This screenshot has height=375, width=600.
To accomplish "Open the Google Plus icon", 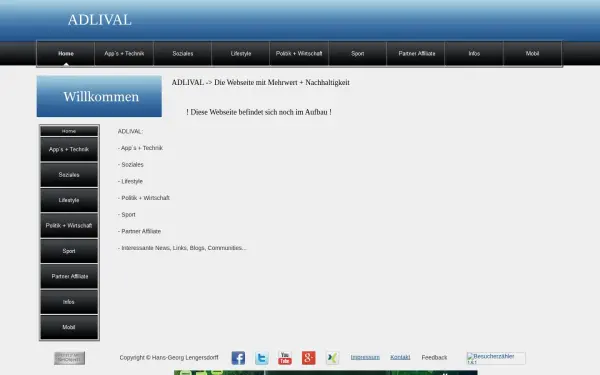I will click(x=308, y=358).
